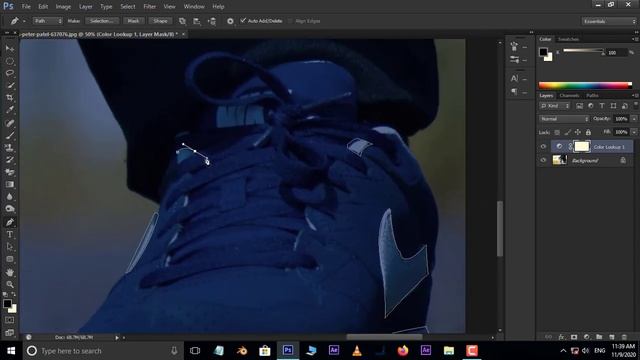640x360 pixels.
Task: Switch to the Paths tab
Action: coord(592,96)
